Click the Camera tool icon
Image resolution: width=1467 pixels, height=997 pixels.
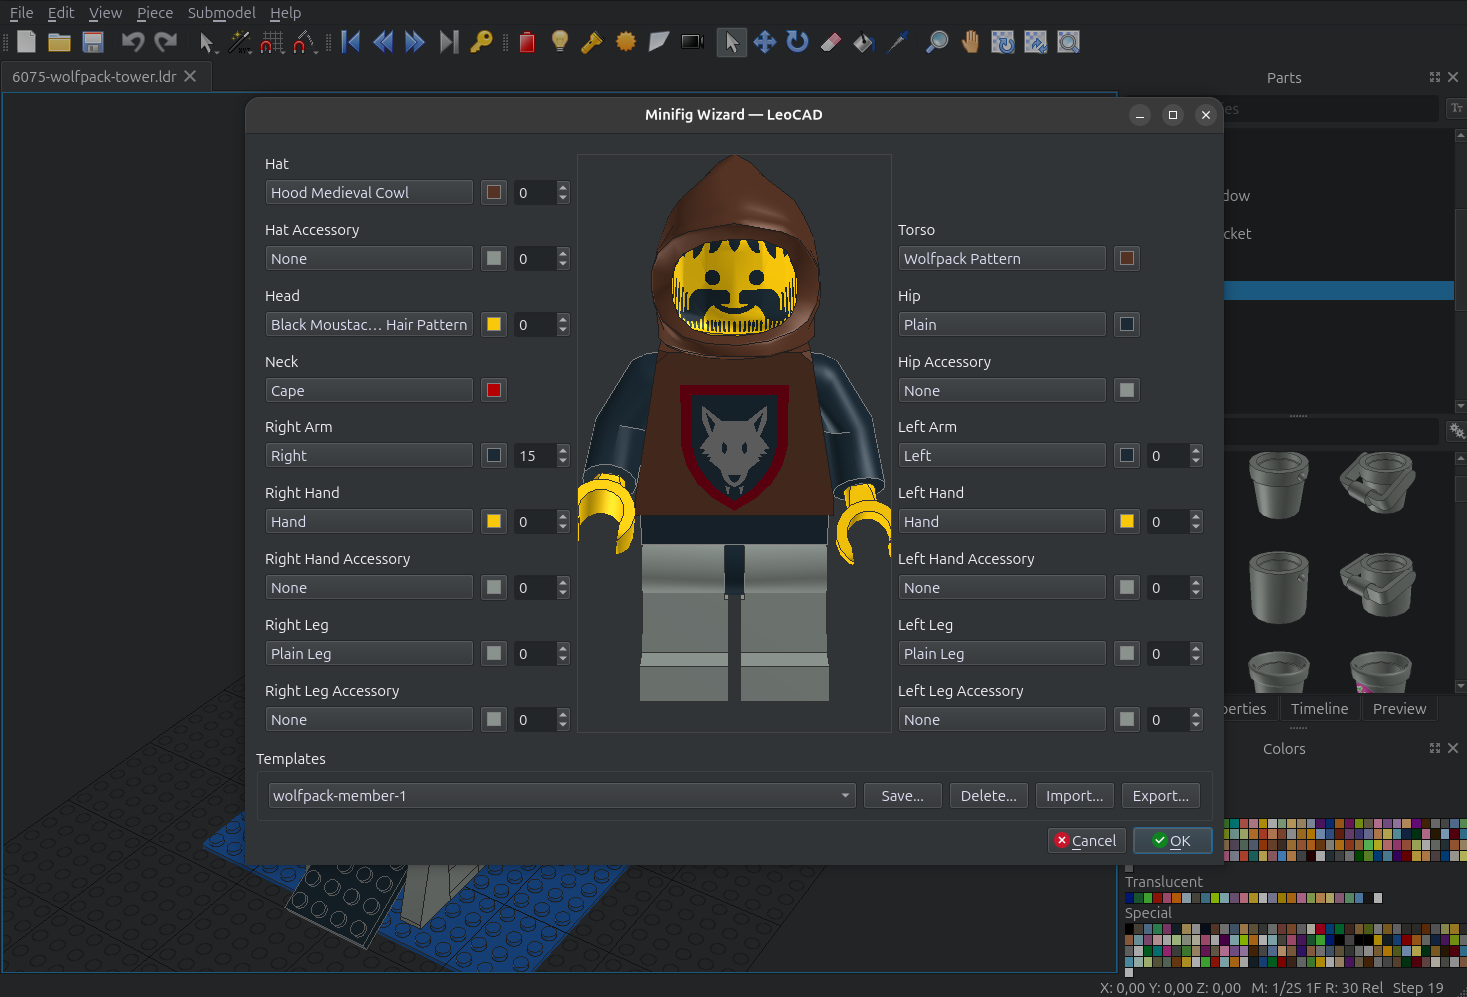tap(692, 42)
